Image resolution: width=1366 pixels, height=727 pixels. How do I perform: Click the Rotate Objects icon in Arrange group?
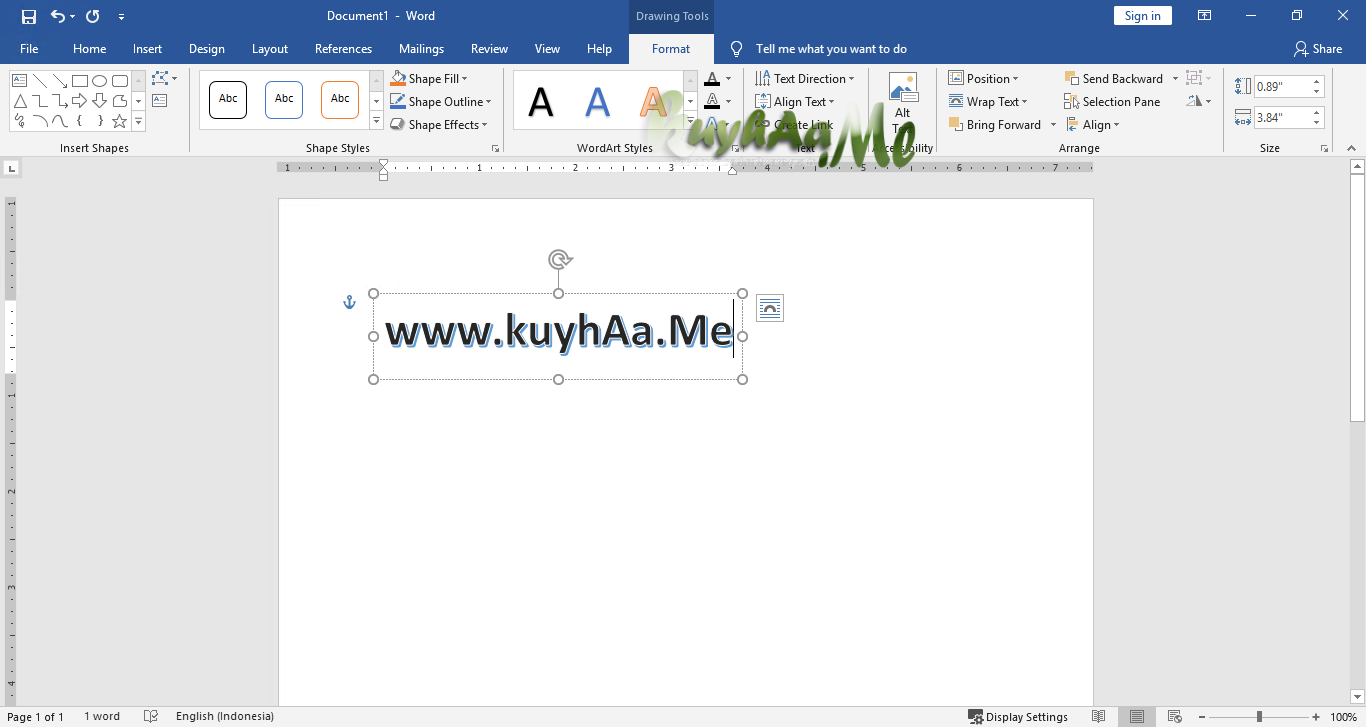pyautogui.click(x=1196, y=100)
